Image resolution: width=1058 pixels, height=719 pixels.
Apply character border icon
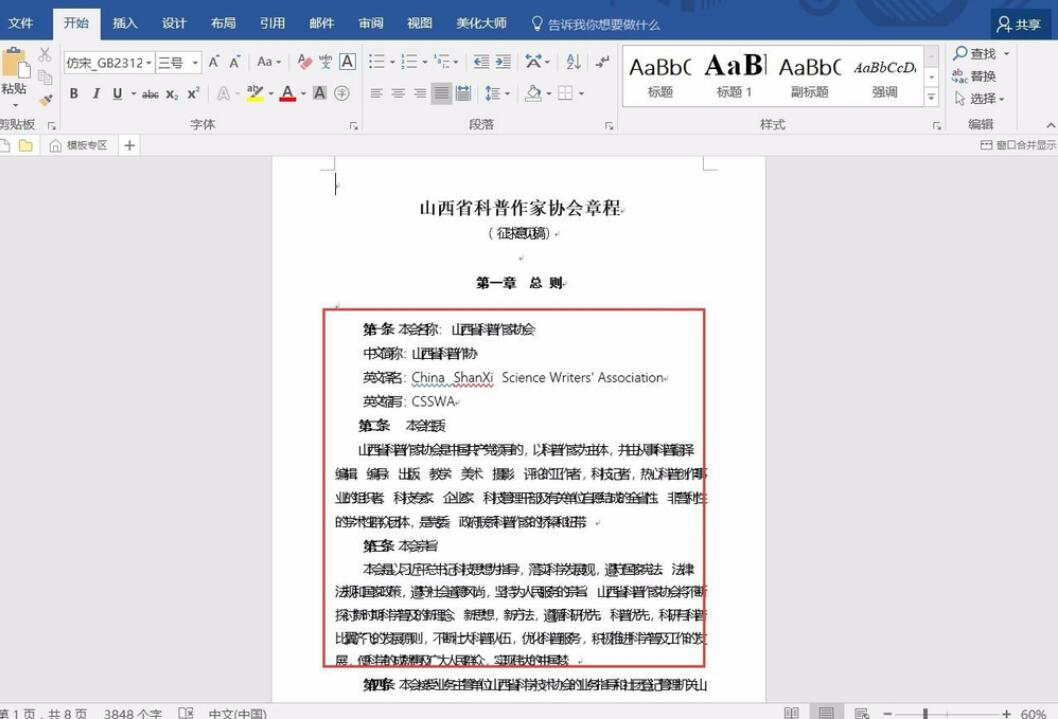347,62
